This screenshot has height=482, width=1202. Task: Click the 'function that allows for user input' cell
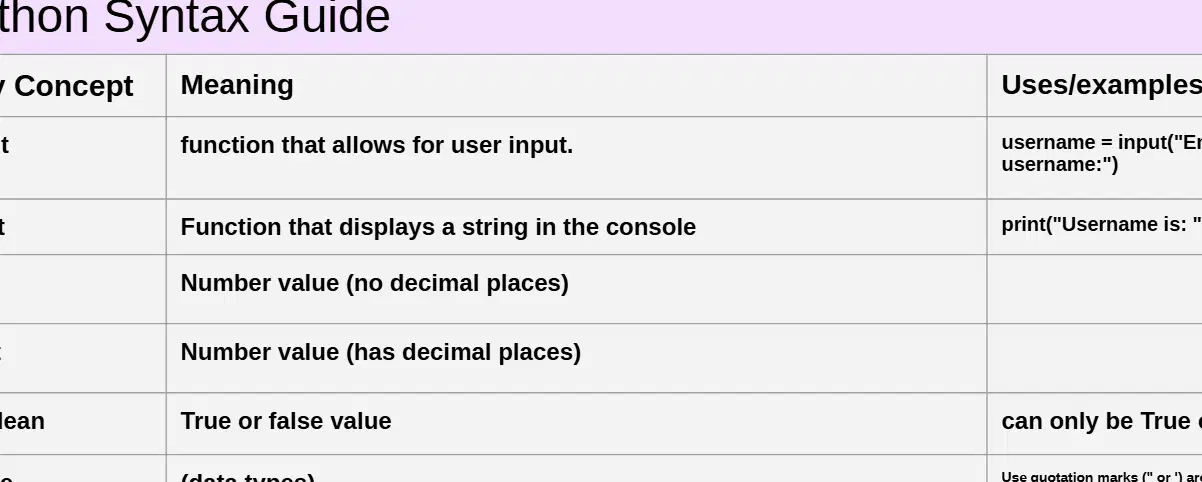click(x=576, y=158)
